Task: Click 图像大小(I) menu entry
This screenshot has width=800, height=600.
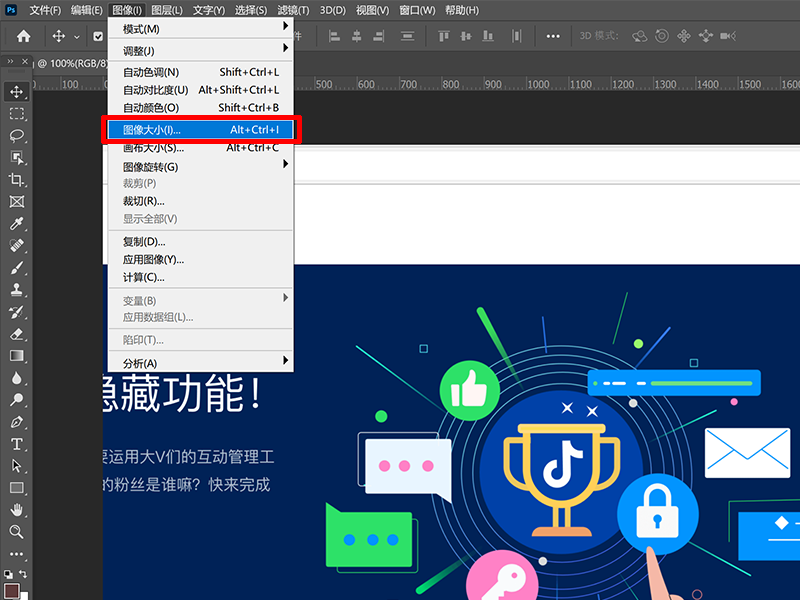Action: pos(200,130)
